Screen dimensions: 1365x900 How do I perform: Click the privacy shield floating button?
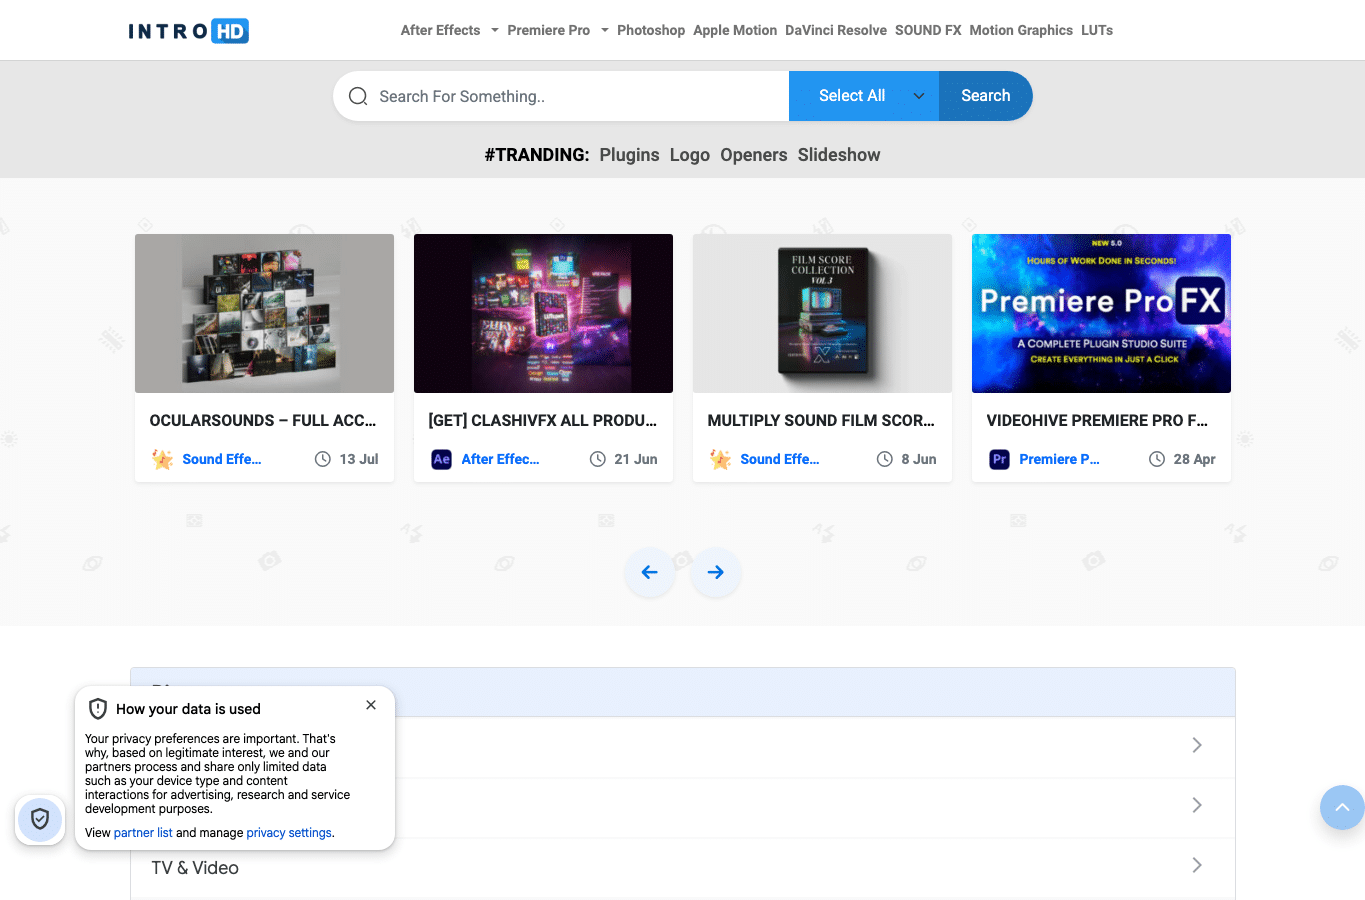40,820
